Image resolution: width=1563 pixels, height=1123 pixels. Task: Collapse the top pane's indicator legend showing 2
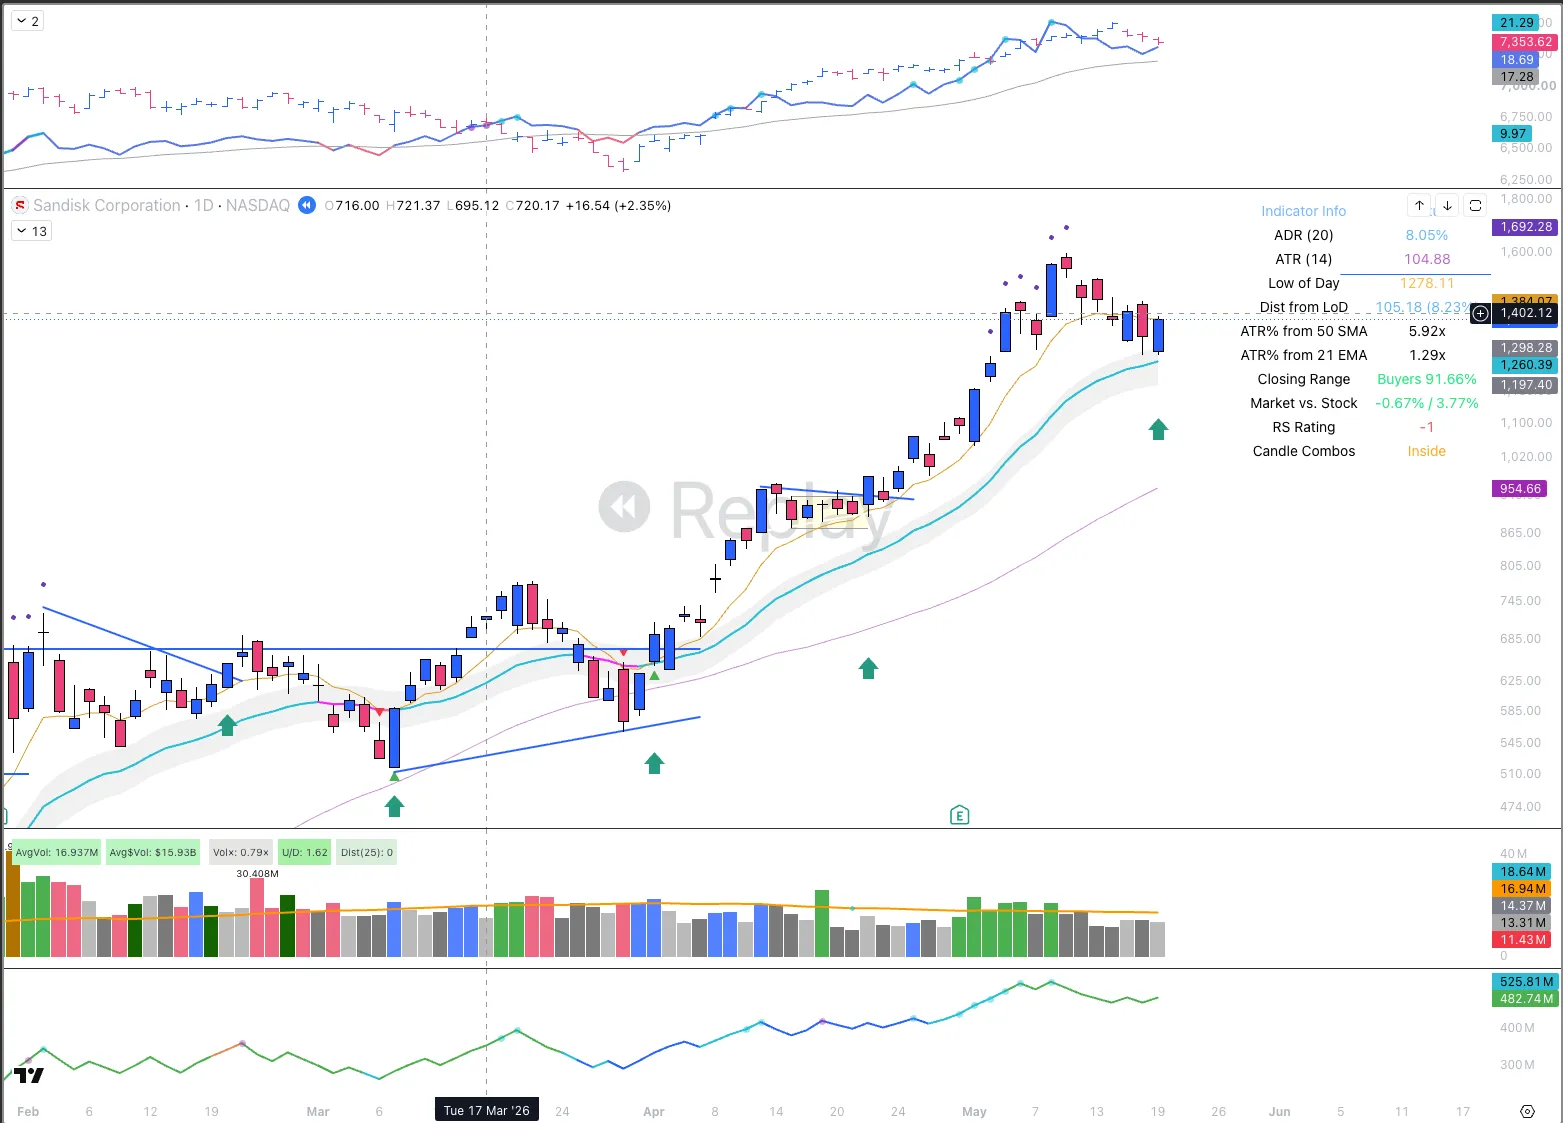tap(27, 21)
